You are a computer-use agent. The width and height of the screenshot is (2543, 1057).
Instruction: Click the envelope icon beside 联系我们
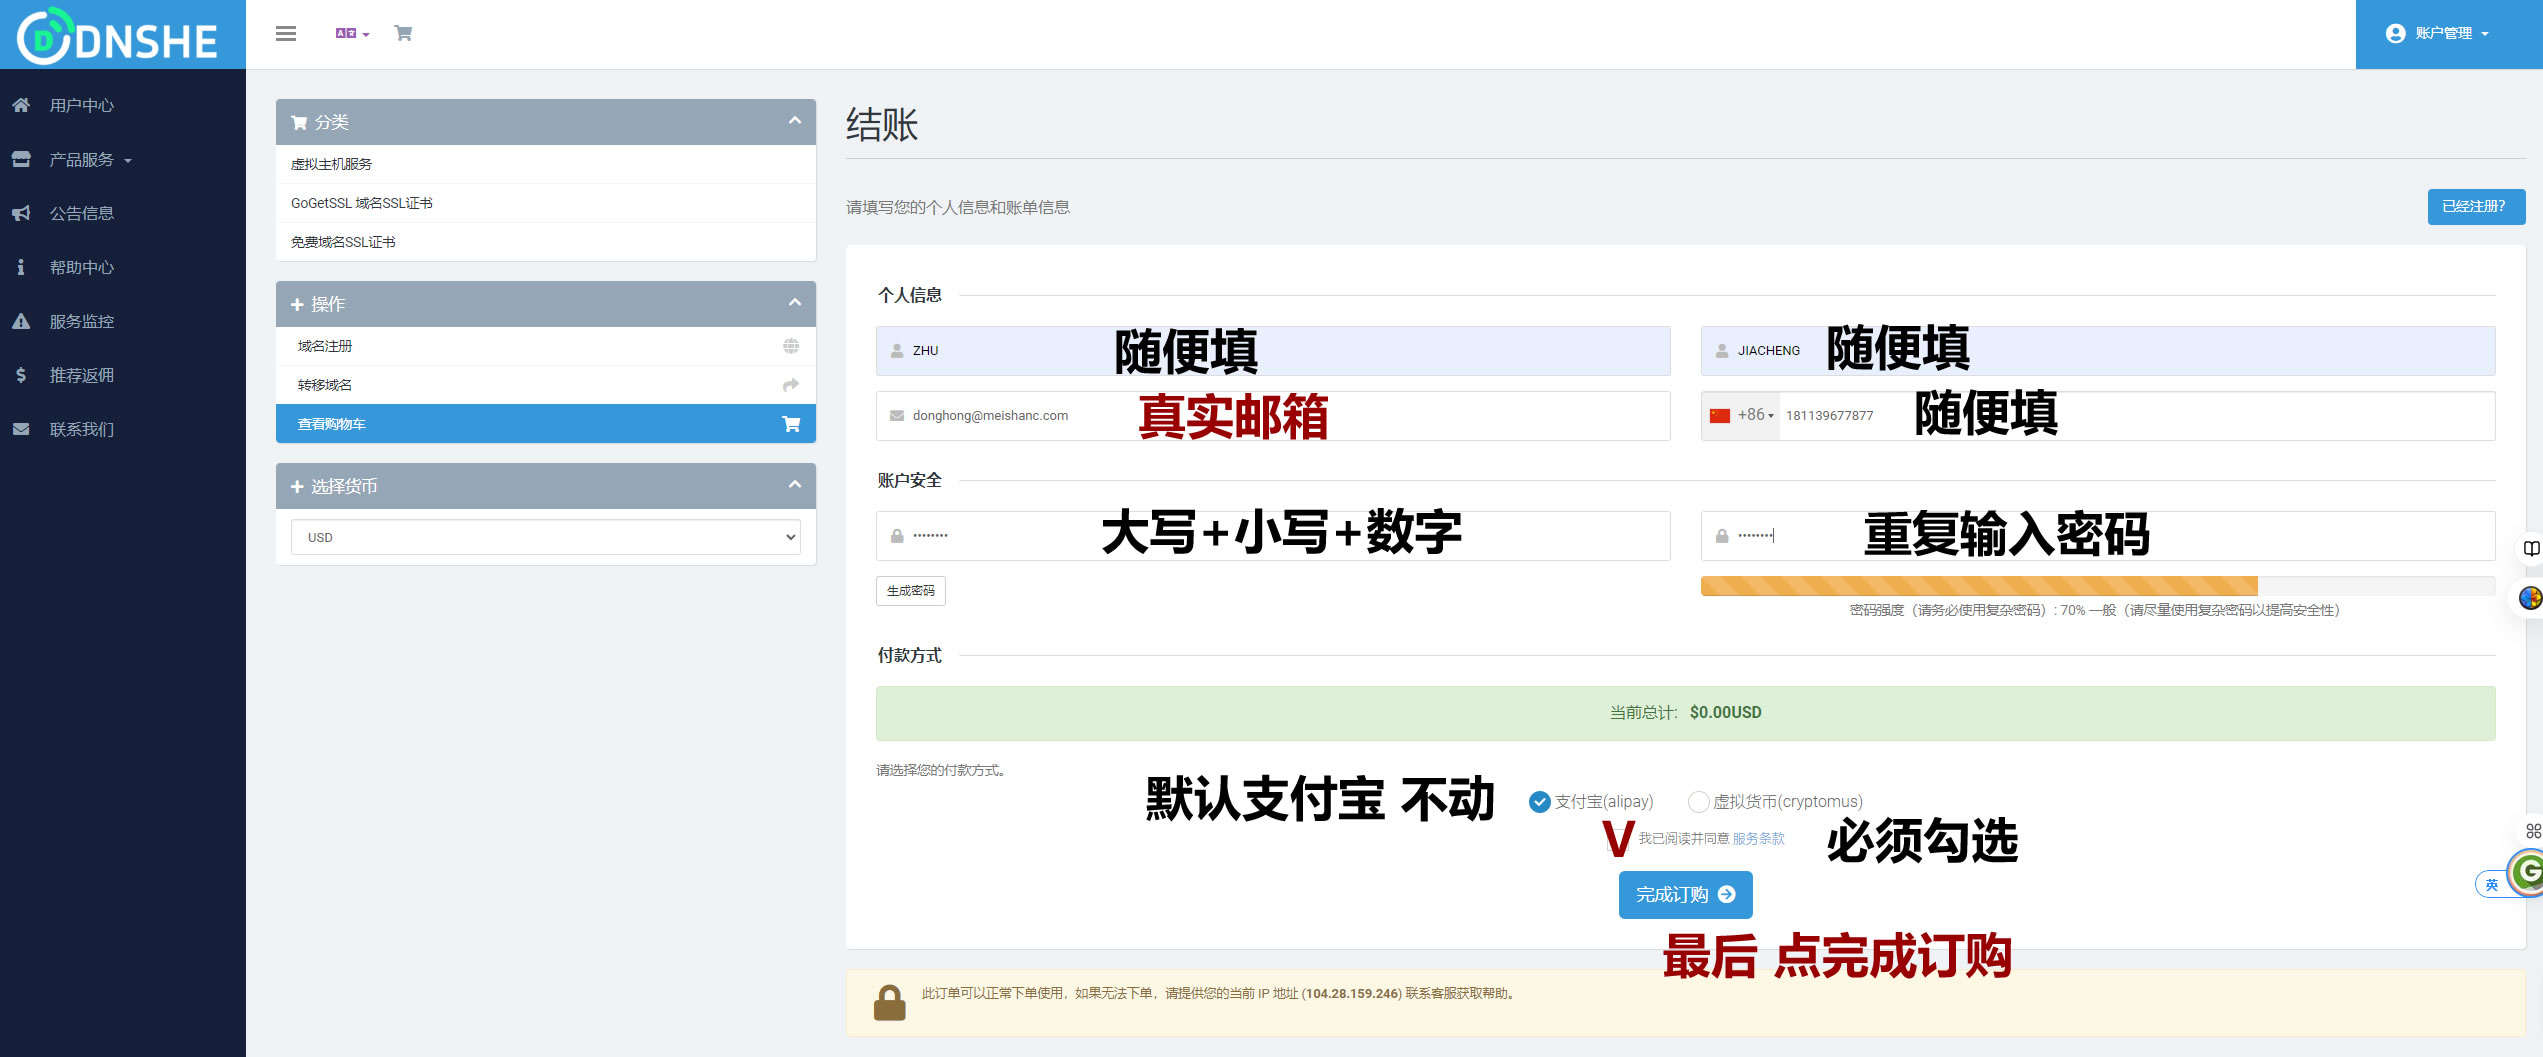click(x=21, y=429)
